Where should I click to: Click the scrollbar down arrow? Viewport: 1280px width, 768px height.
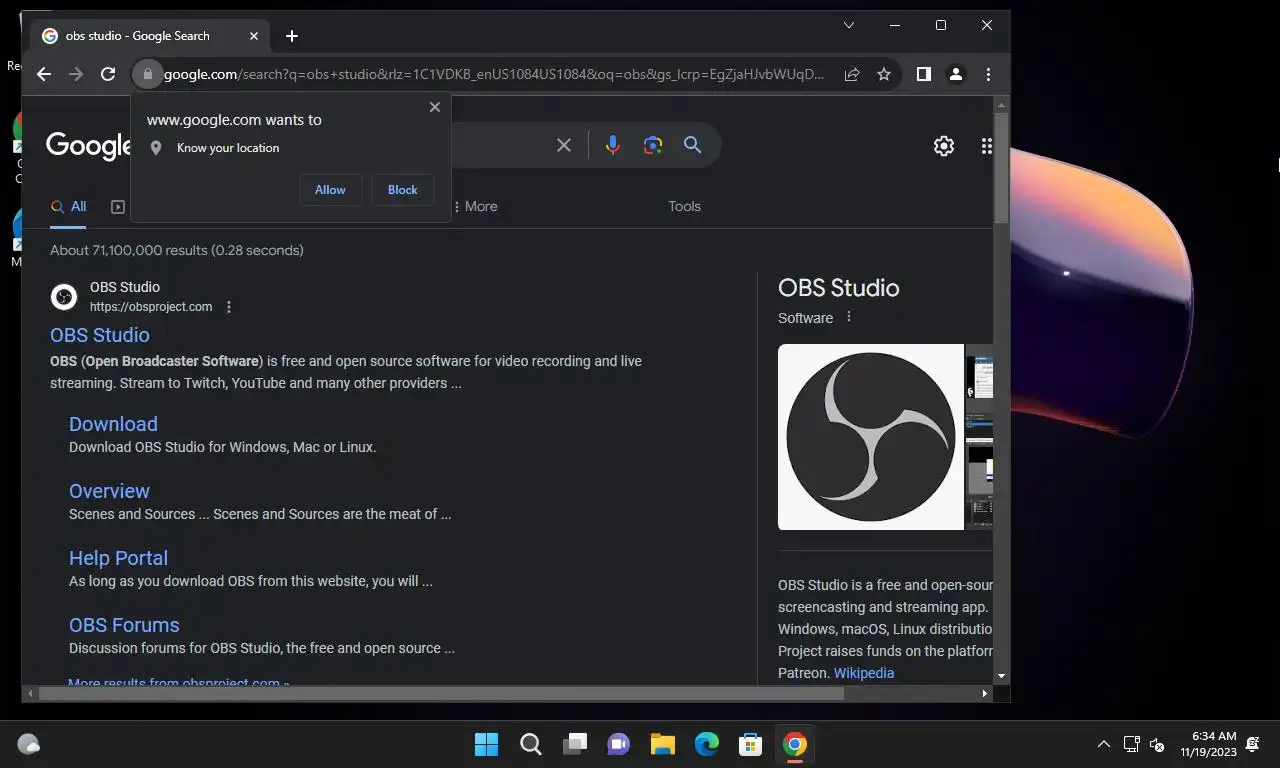tap(1001, 677)
